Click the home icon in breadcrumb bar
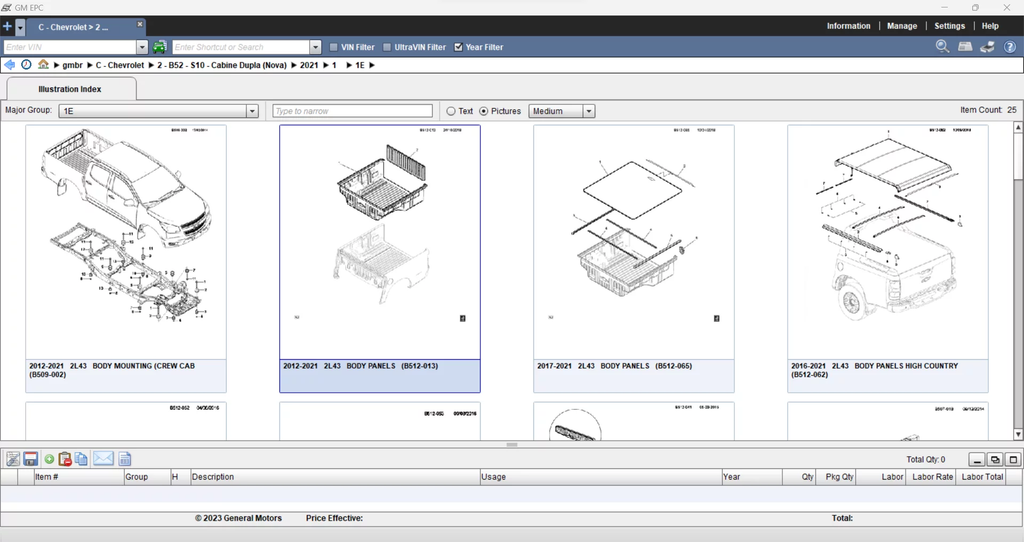The width and height of the screenshot is (1024, 542). pos(43,65)
